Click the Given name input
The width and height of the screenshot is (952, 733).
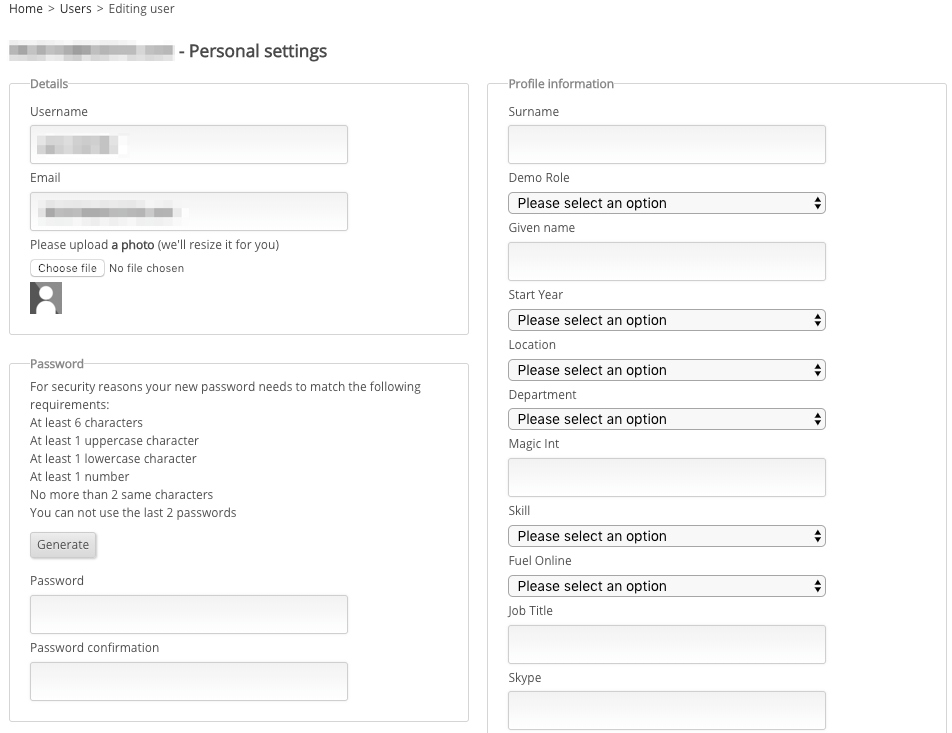(x=666, y=261)
